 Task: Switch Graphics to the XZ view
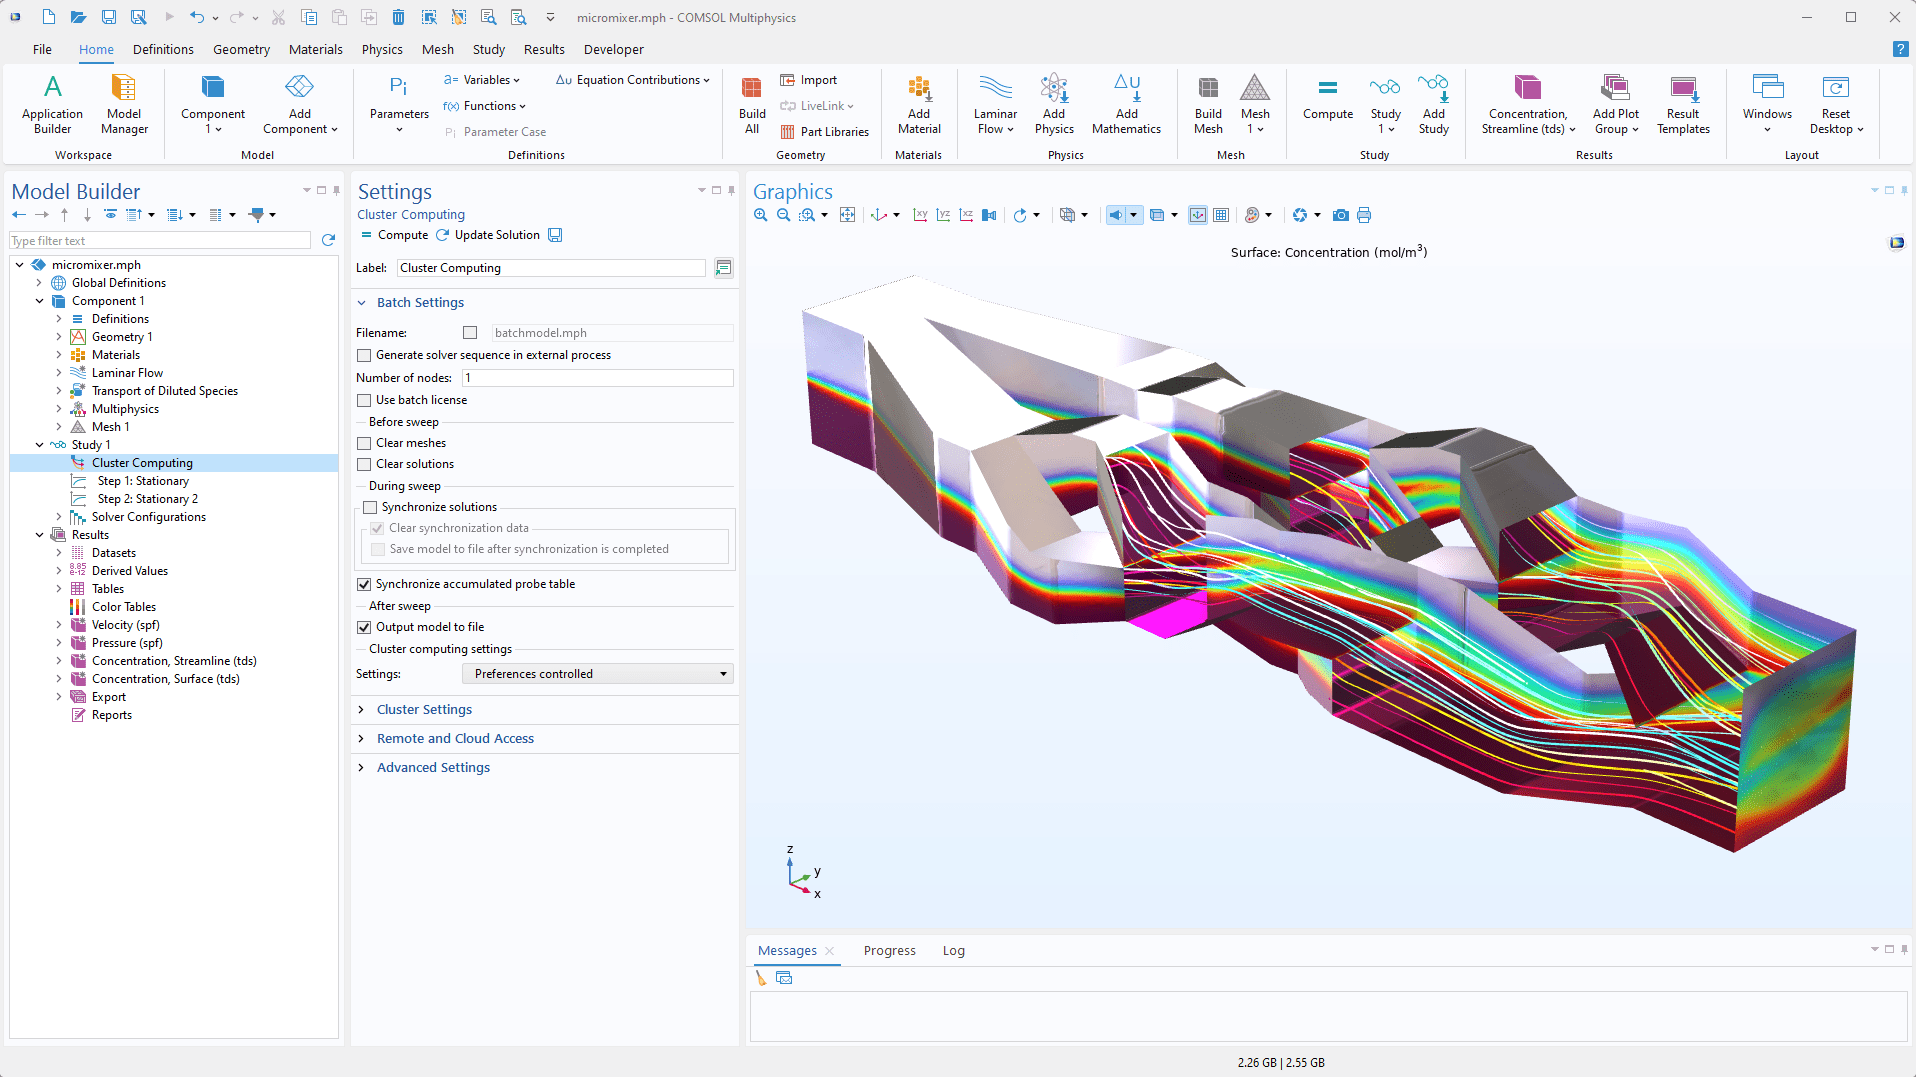(966, 215)
